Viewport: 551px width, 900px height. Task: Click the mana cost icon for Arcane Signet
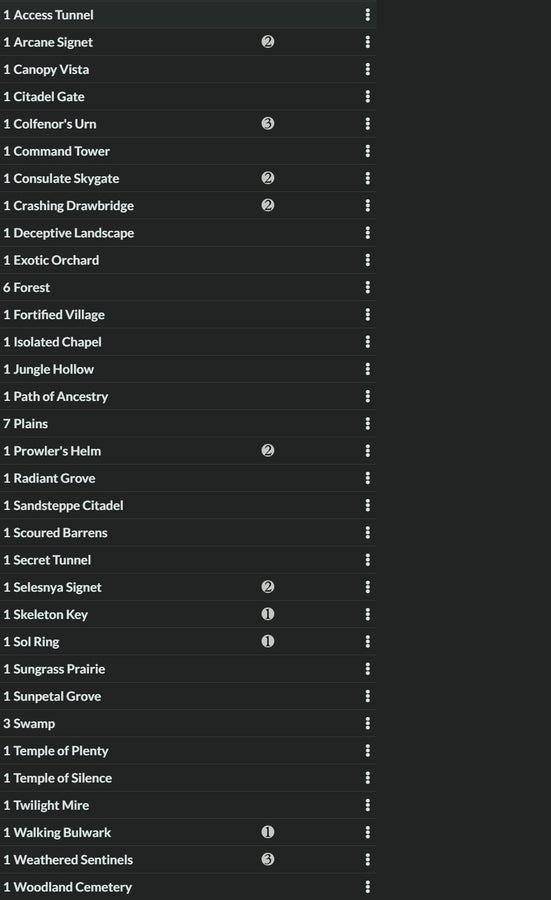pos(267,42)
